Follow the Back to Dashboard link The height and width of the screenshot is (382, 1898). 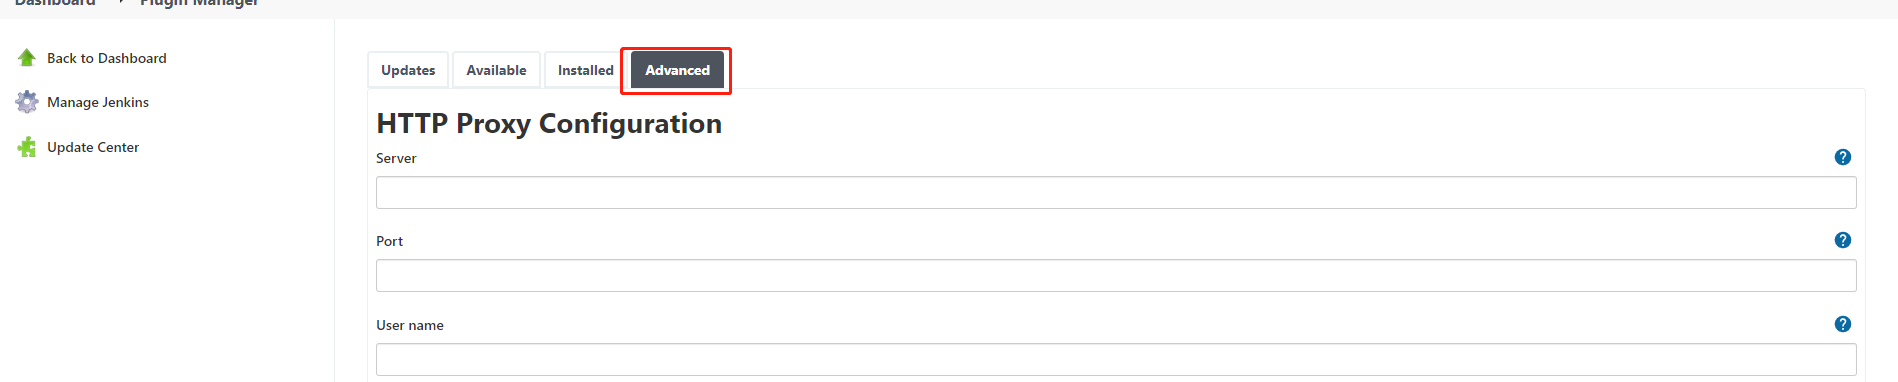coord(107,58)
